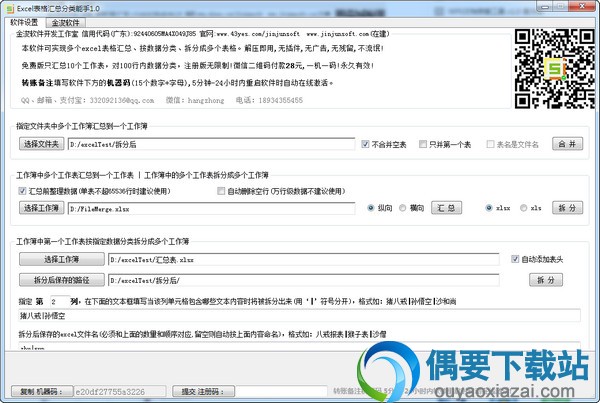Image resolution: width=600 pixels, height=403 pixels.
Task: Edit the 猪八戒|孙悟空 text field
Action: pos(299,316)
